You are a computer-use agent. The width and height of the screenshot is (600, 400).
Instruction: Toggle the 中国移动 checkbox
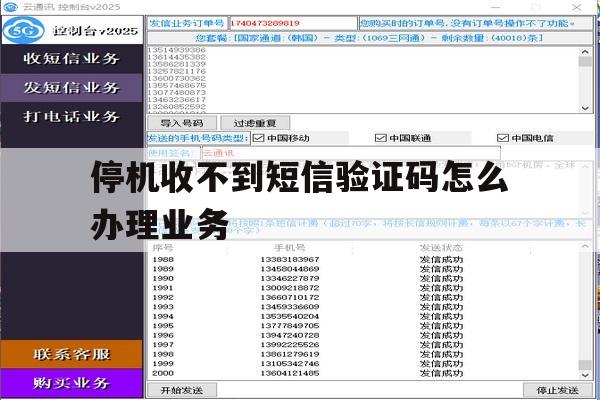coord(259,138)
